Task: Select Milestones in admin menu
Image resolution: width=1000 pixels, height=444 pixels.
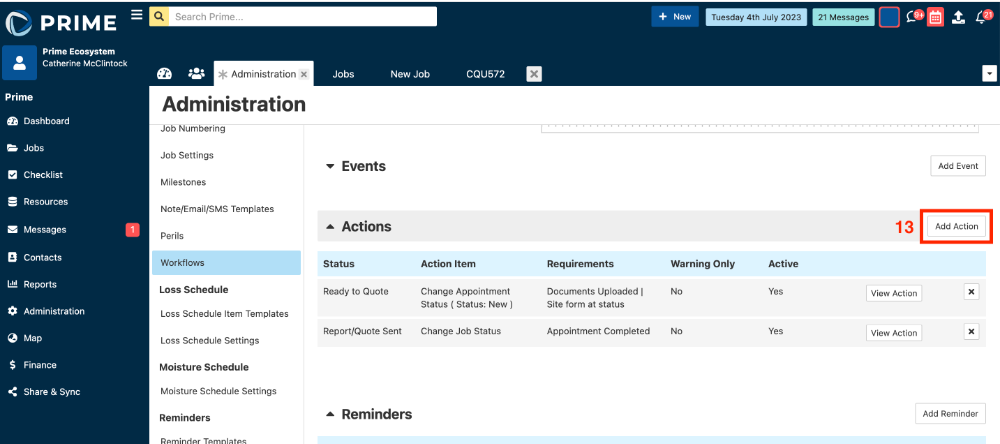Action: [183, 182]
